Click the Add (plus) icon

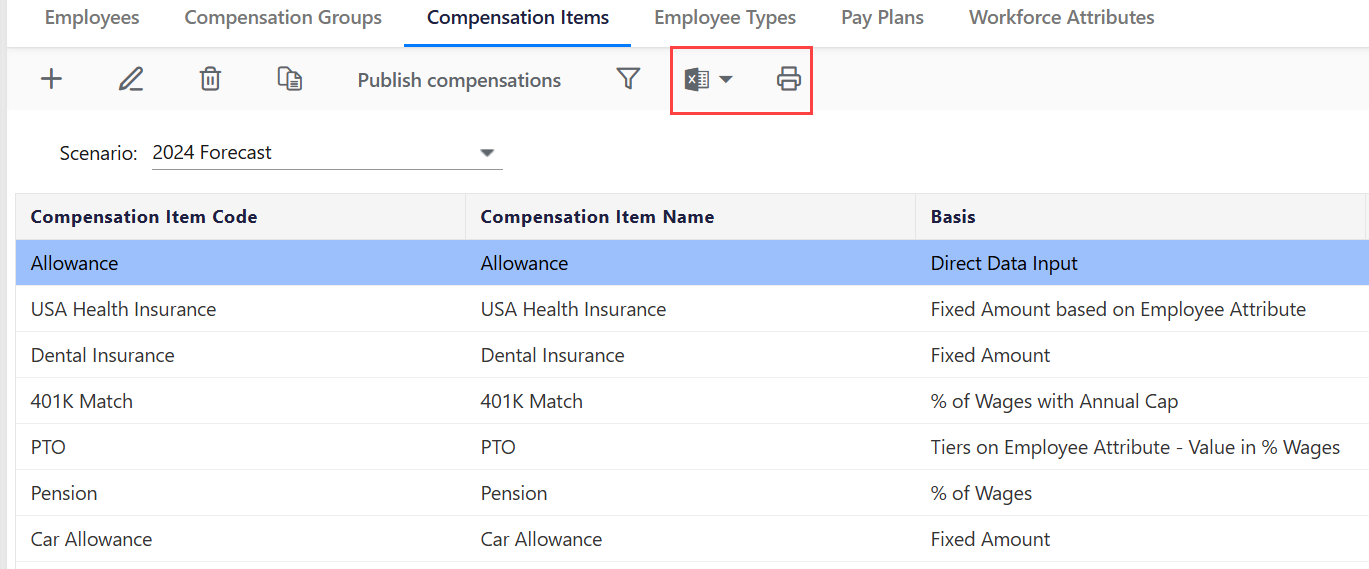click(51, 79)
